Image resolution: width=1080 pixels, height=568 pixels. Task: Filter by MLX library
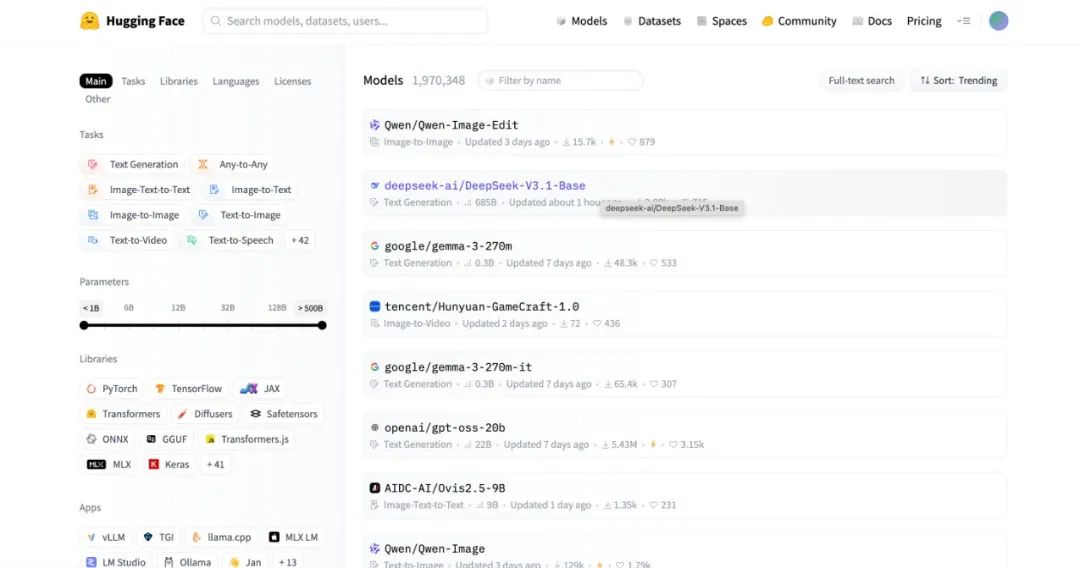click(109, 465)
